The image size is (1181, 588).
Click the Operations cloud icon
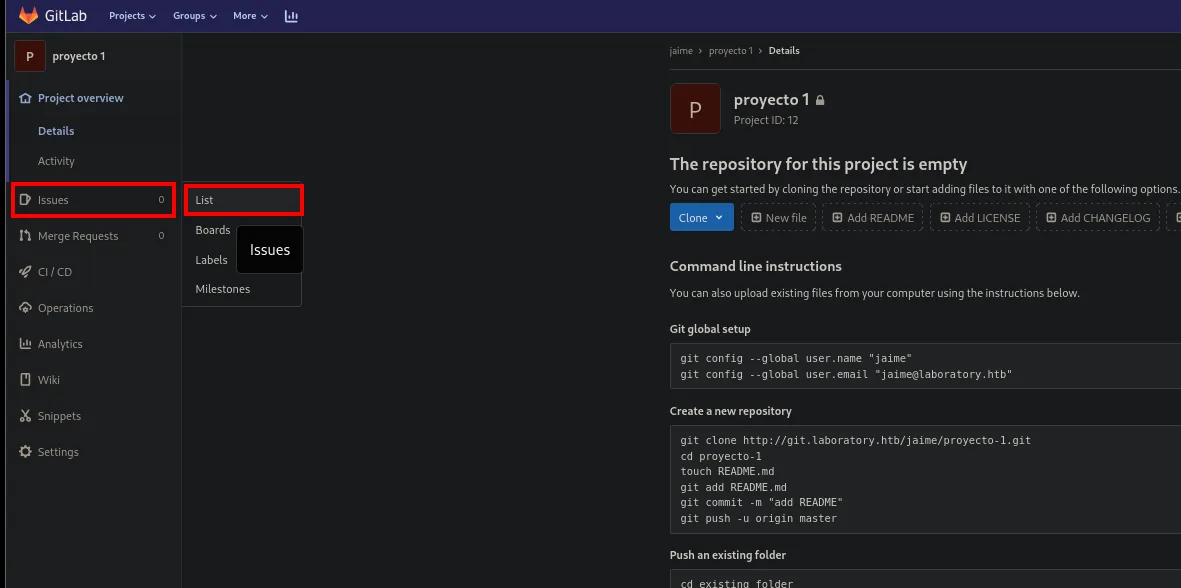click(26, 308)
